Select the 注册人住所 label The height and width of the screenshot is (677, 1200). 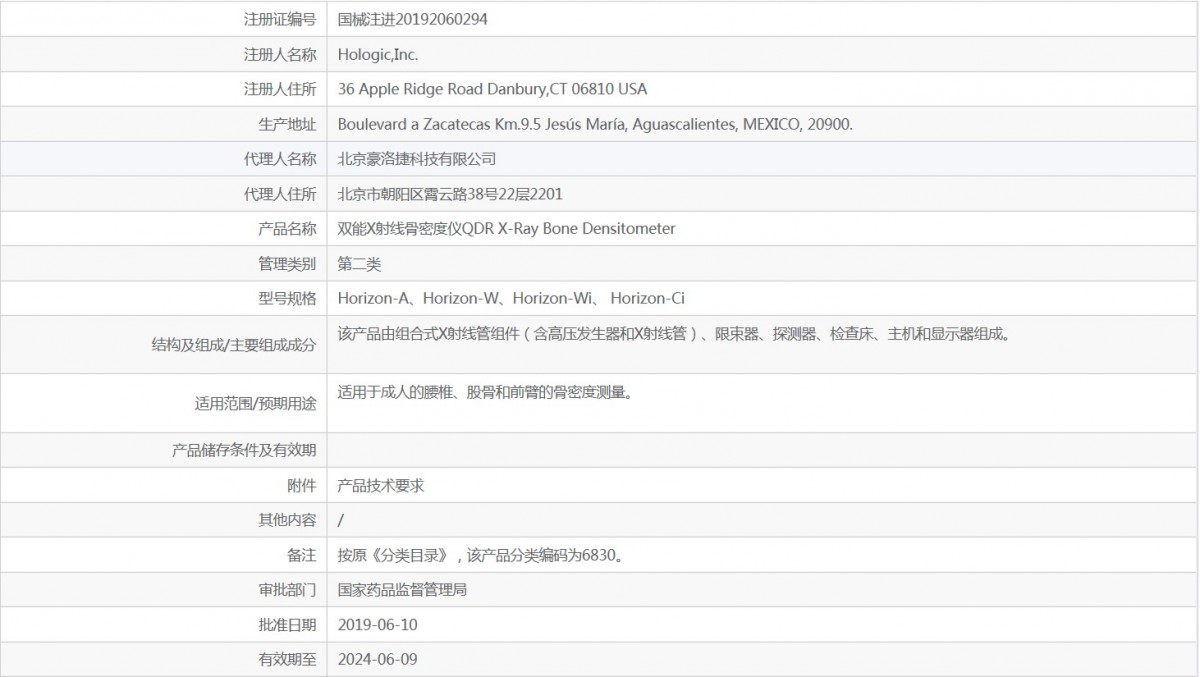(280, 89)
